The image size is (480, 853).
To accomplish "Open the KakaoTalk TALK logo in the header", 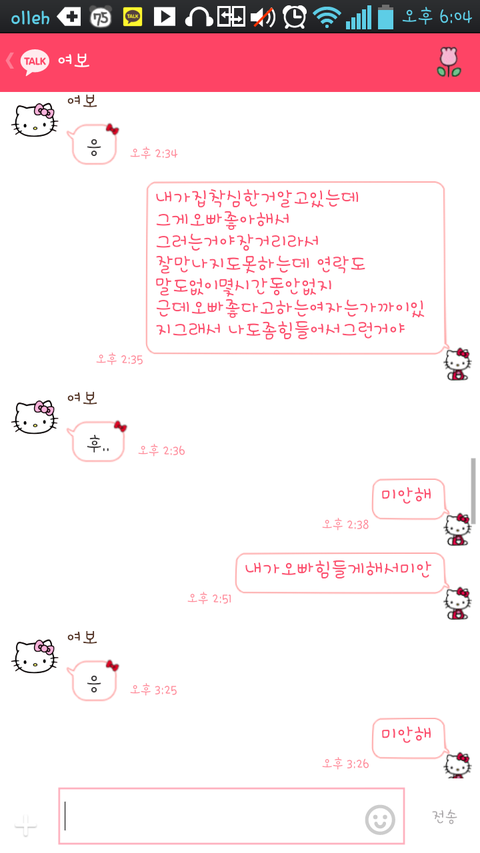I will click(35, 61).
